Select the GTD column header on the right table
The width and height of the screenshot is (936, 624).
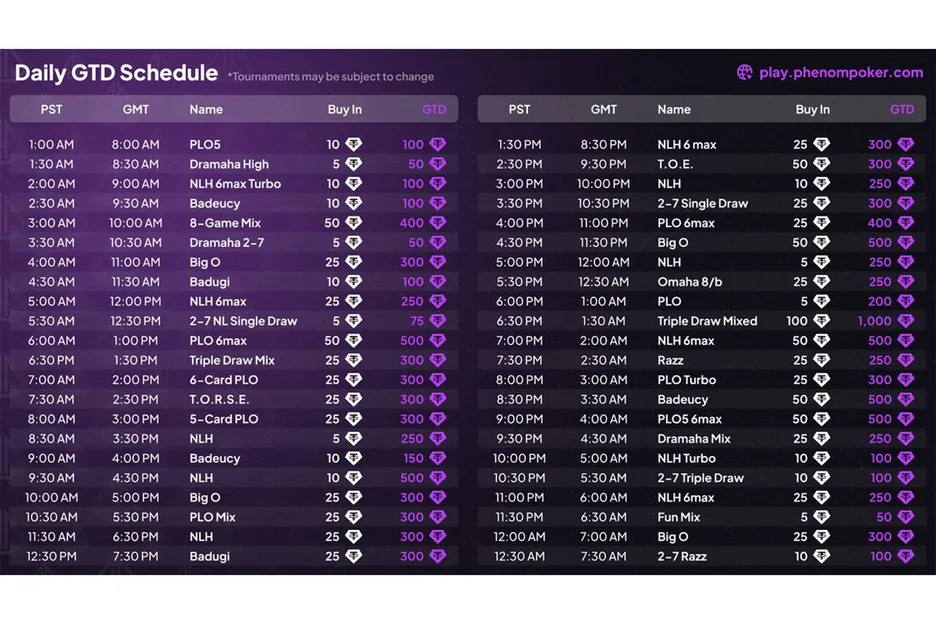[x=902, y=109]
